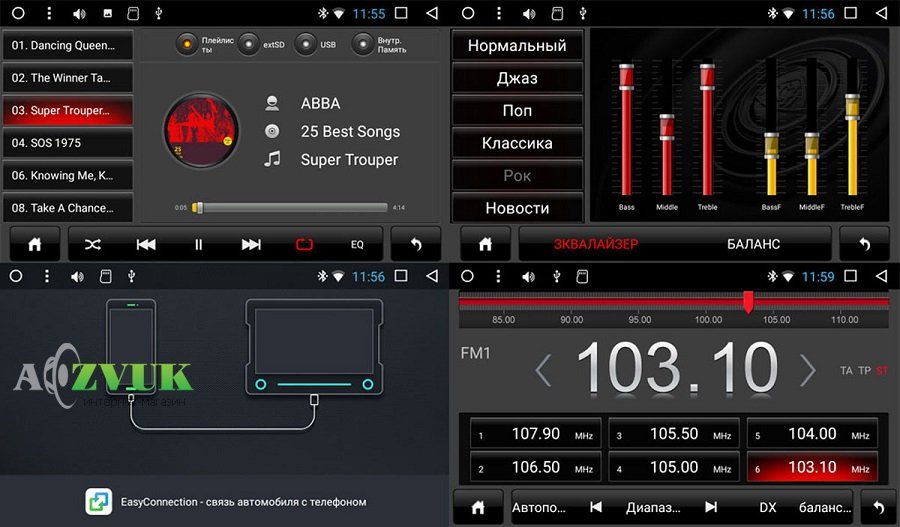
Task: Select Джаз equalizer preset
Action: tap(517, 78)
